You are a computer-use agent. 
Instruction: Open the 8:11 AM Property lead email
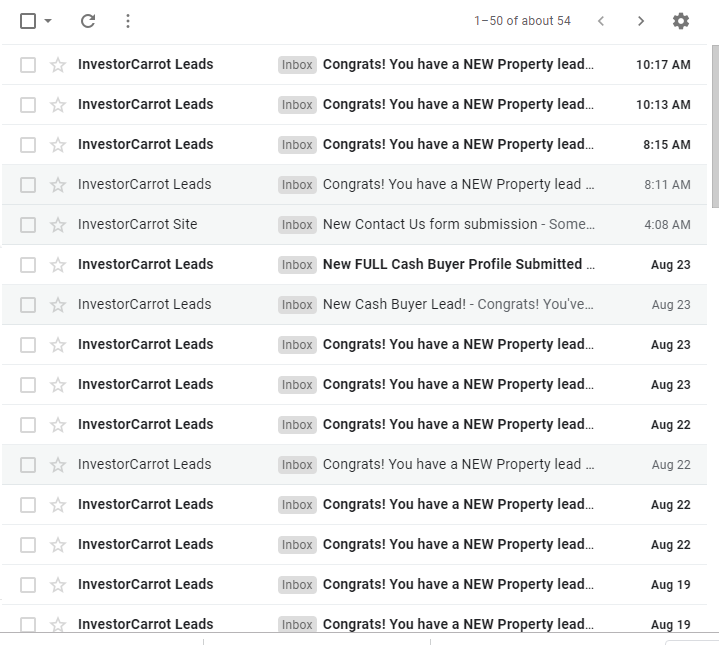coord(354,185)
